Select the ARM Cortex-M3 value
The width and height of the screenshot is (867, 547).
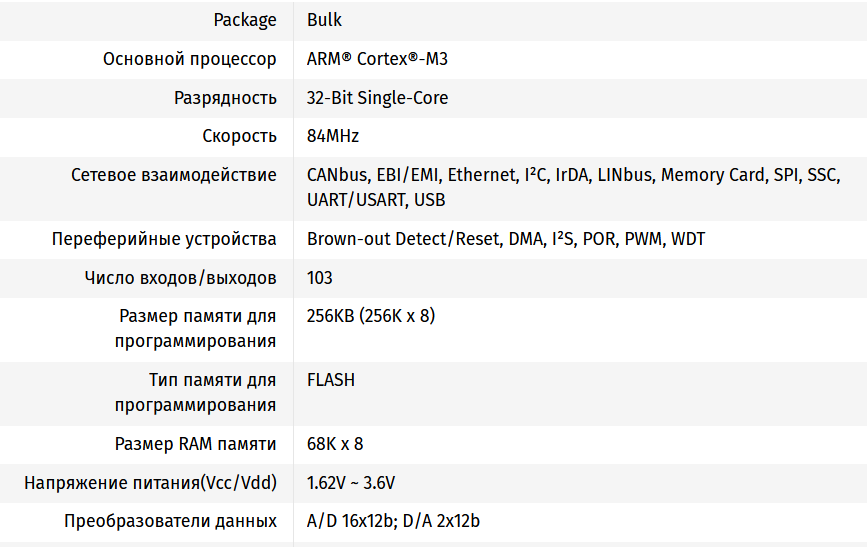coord(377,59)
